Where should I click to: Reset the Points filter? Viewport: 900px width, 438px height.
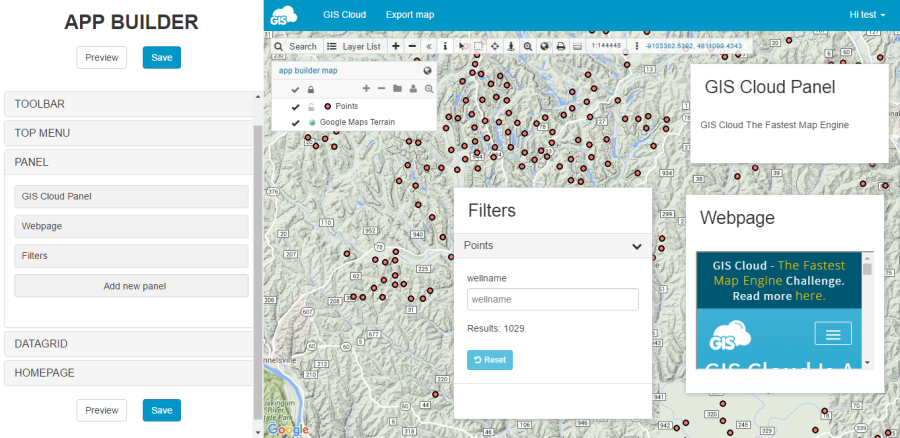point(490,360)
